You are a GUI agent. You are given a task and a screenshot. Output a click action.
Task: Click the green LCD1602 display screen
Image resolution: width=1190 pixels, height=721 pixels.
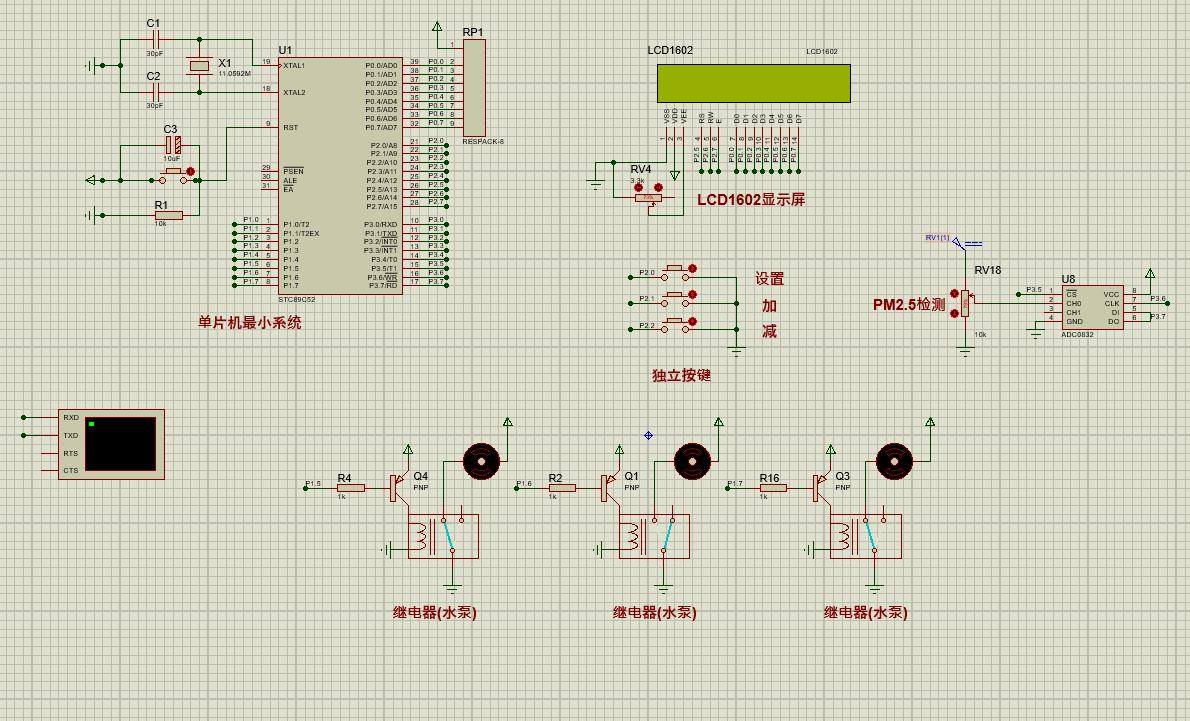pos(754,83)
